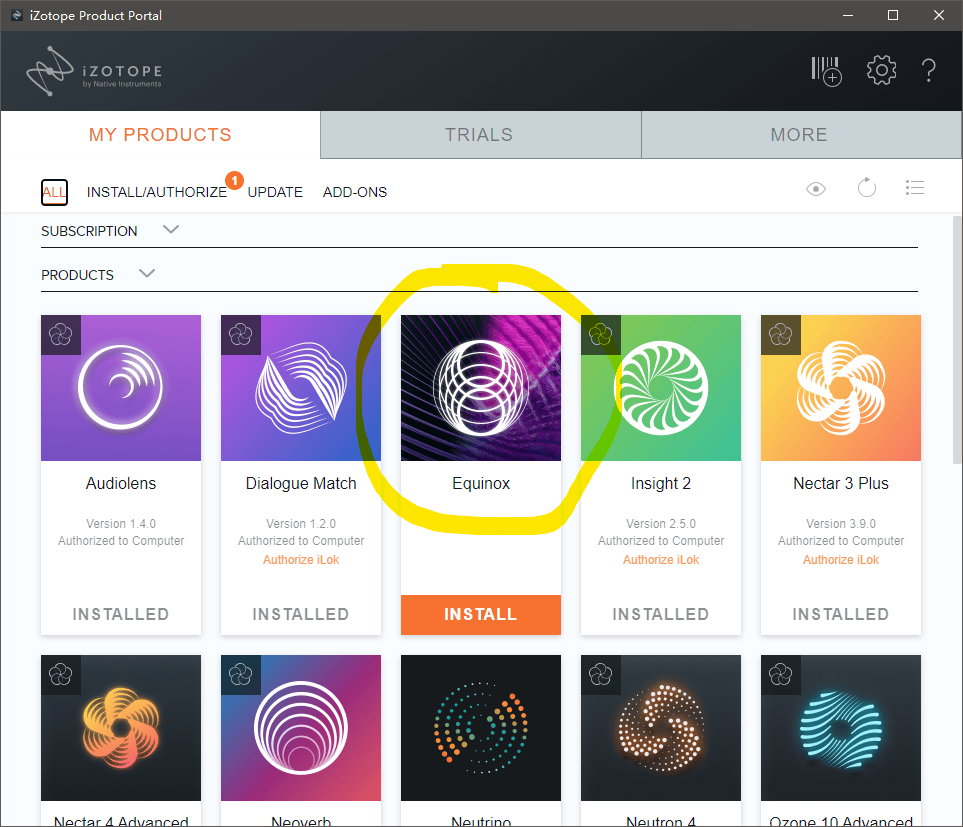The height and width of the screenshot is (827, 963).
Task: Click the Version 3.9.0 text
Action: pyautogui.click(x=841, y=524)
